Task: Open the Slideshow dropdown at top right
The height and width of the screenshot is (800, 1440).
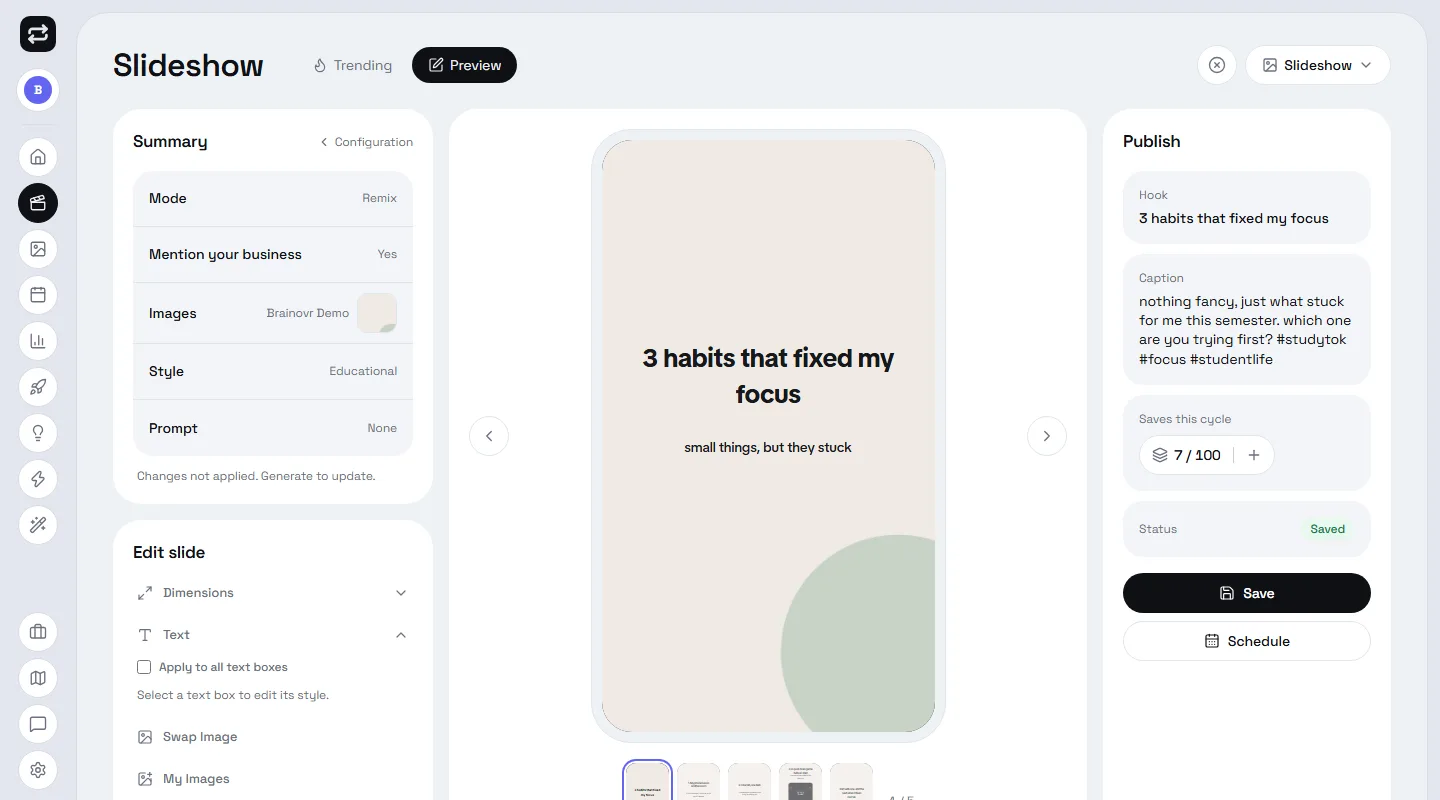Action: point(1318,65)
